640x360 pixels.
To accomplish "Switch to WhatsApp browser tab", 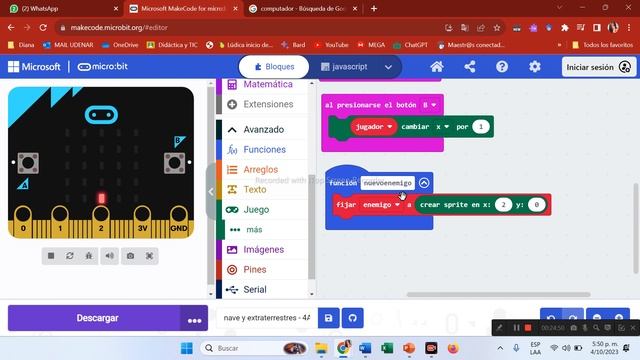I will [63, 9].
